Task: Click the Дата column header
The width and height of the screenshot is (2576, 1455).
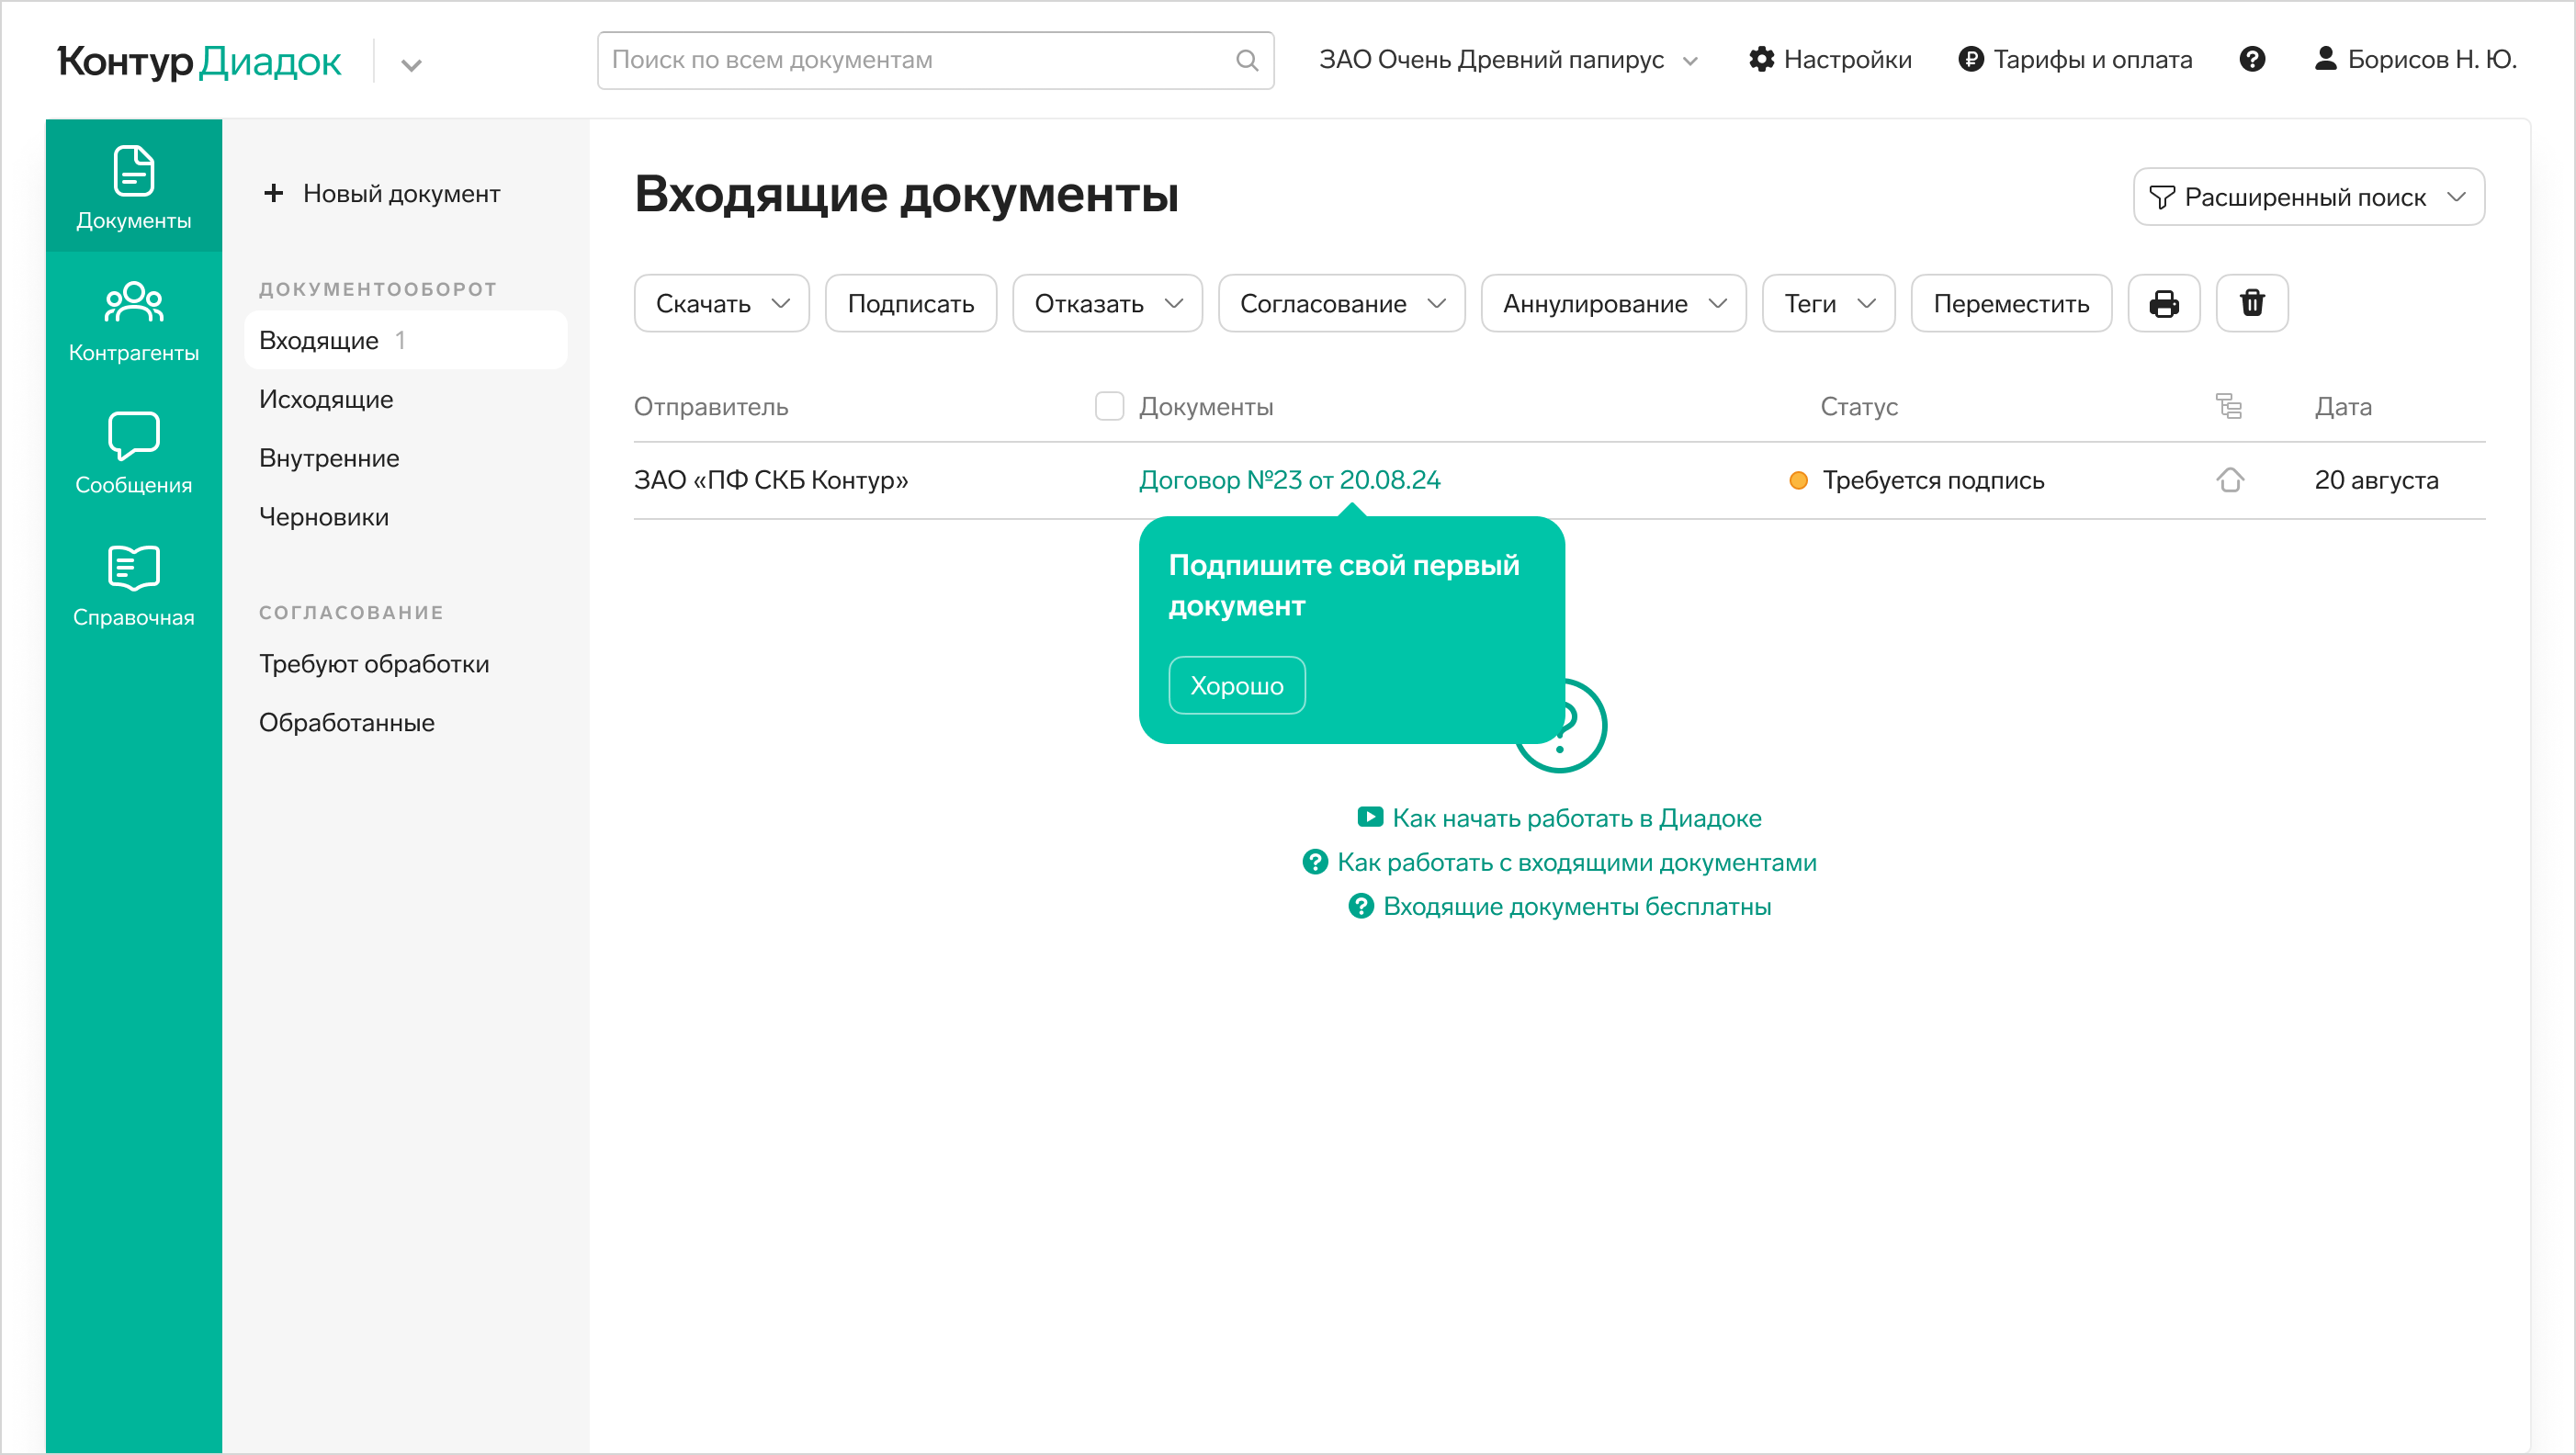Action: pyautogui.click(x=2342, y=406)
